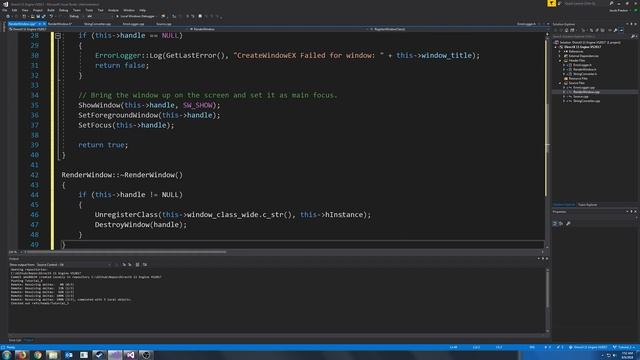Start Local Windows Debugger

(136, 16)
